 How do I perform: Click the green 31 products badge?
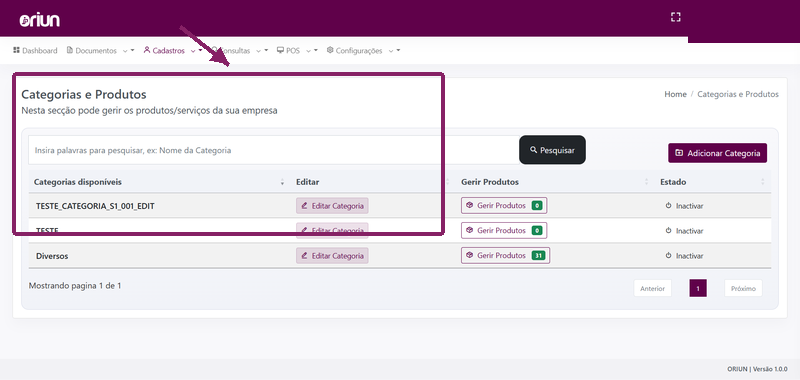tap(538, 256)
